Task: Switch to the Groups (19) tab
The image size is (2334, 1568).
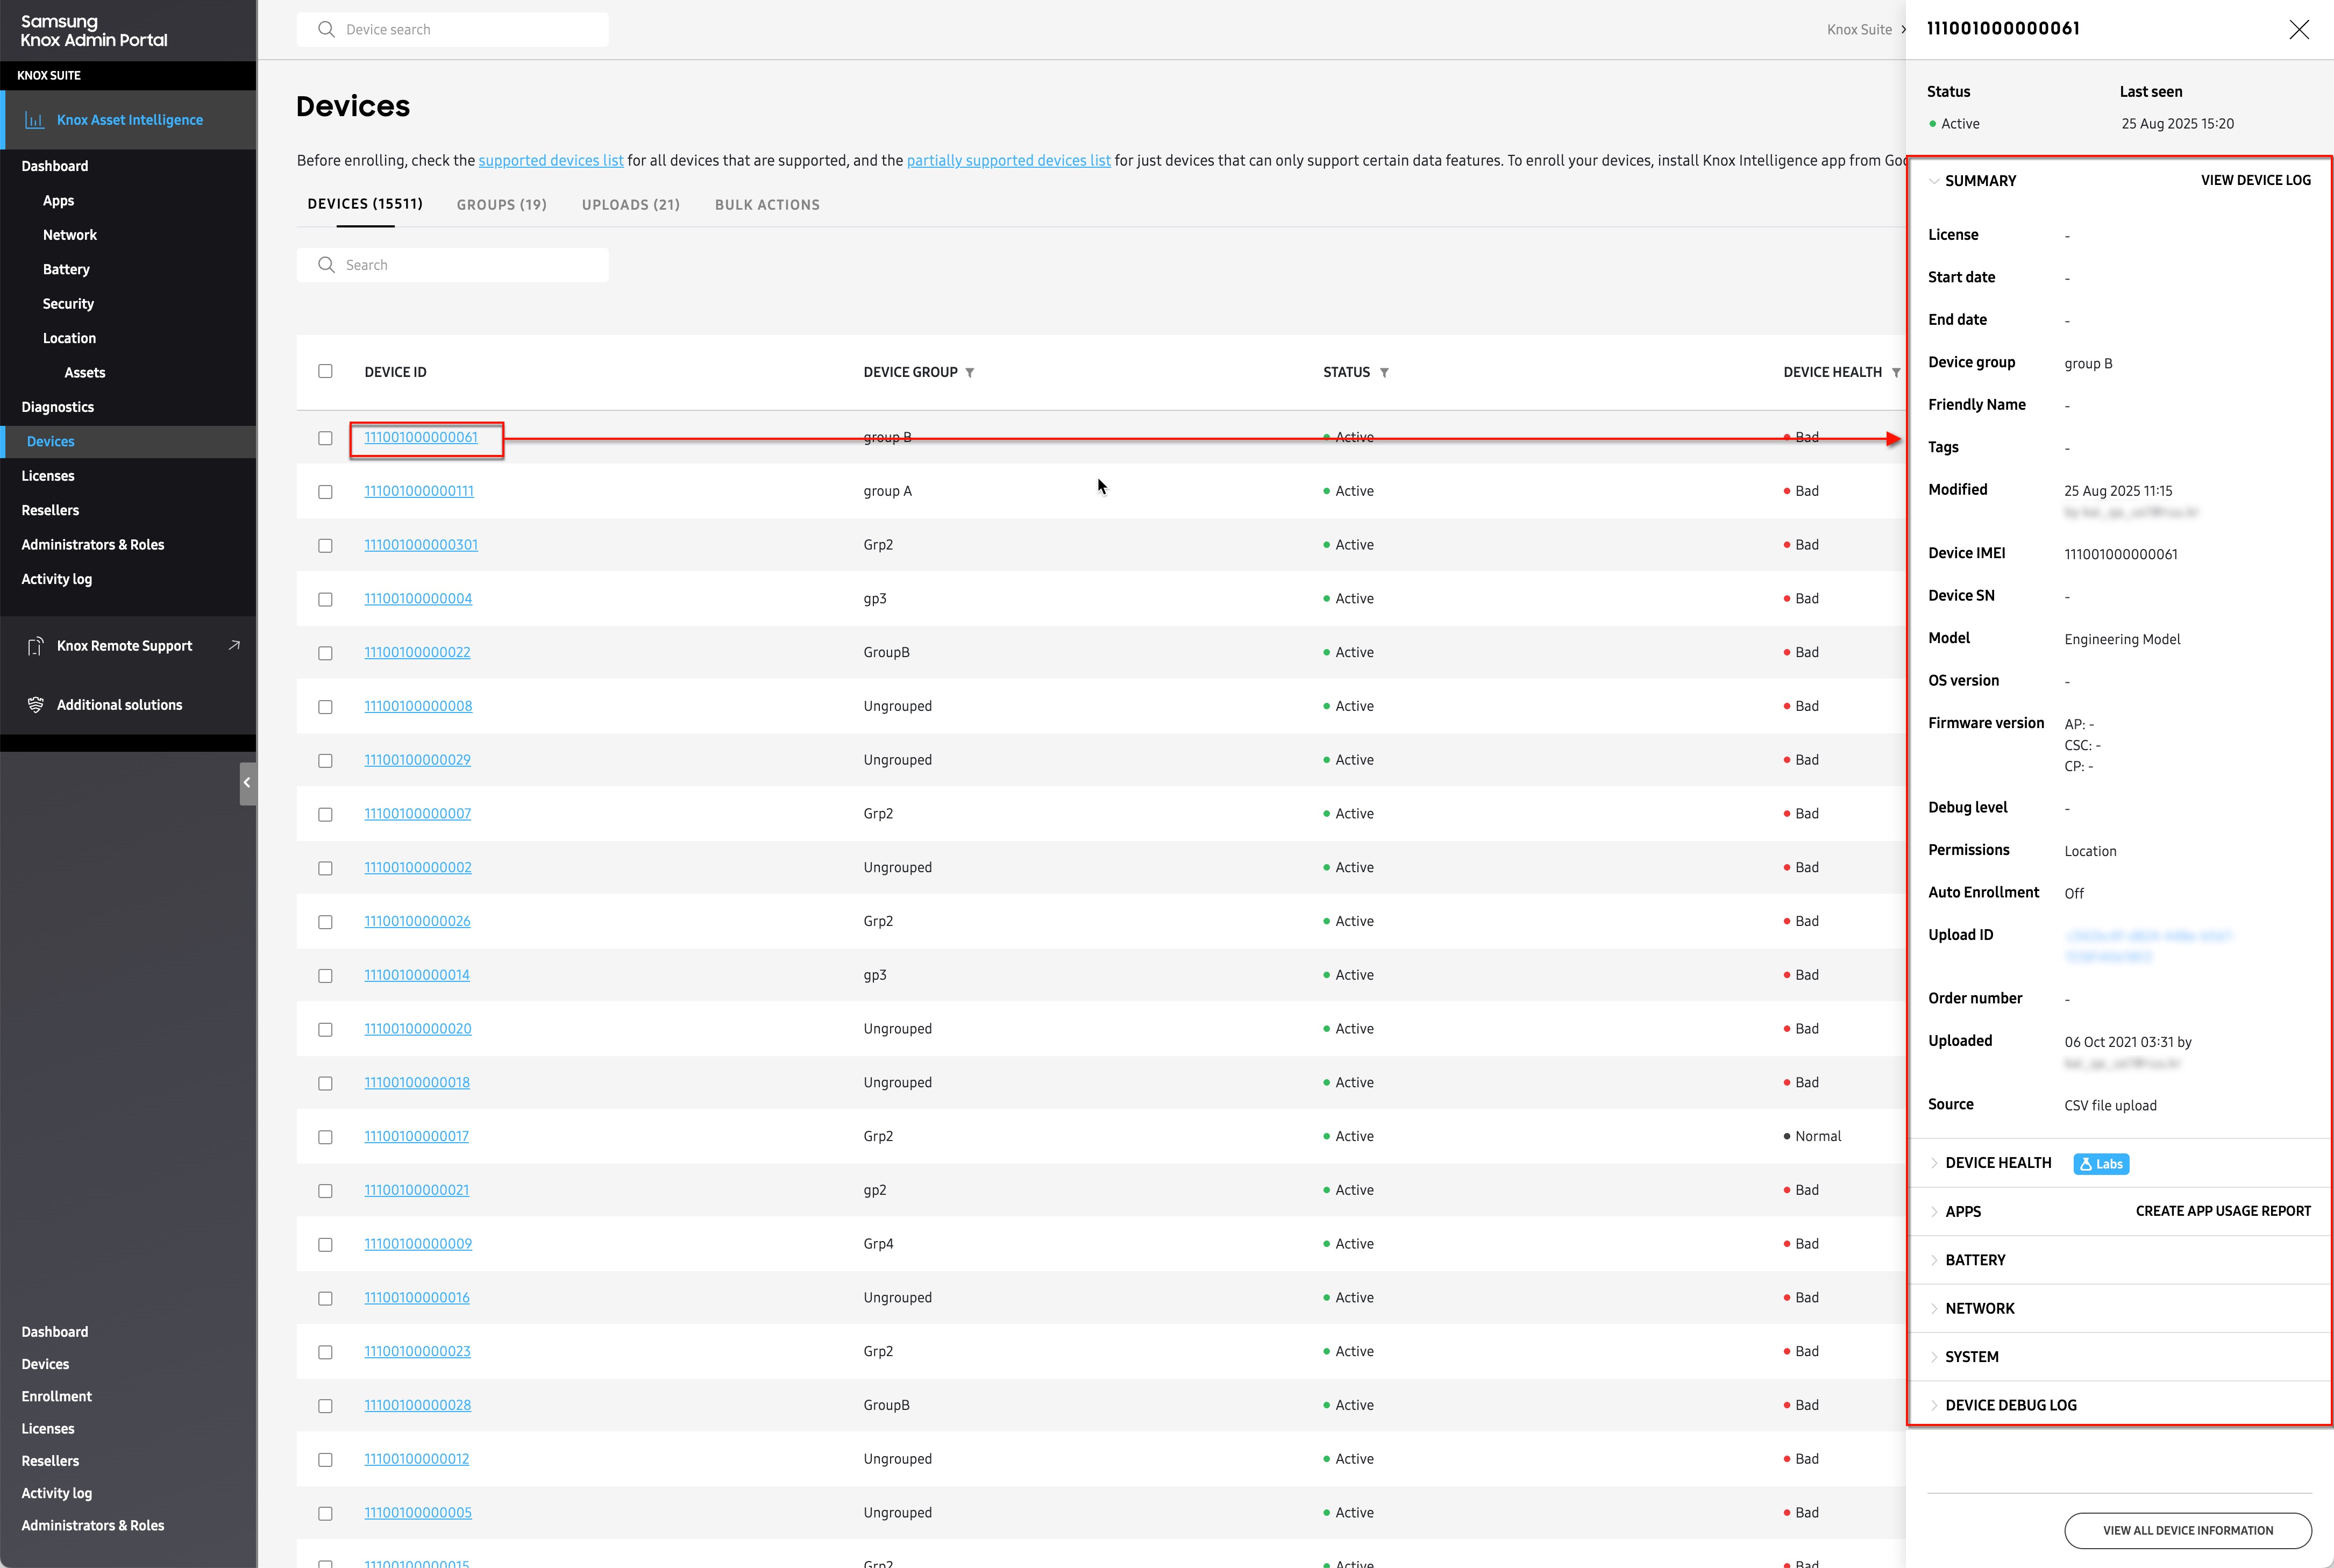Action: pos(502,205)
